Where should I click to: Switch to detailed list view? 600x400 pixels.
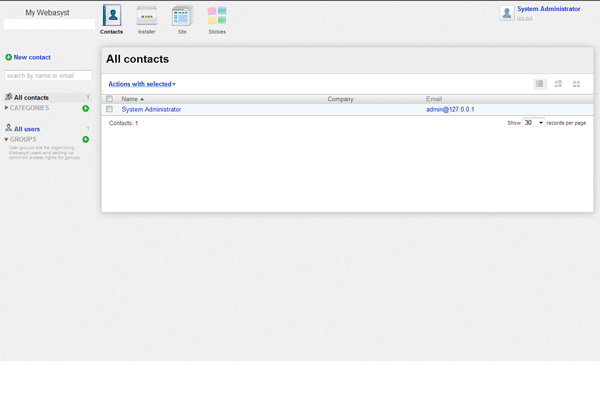558,84
